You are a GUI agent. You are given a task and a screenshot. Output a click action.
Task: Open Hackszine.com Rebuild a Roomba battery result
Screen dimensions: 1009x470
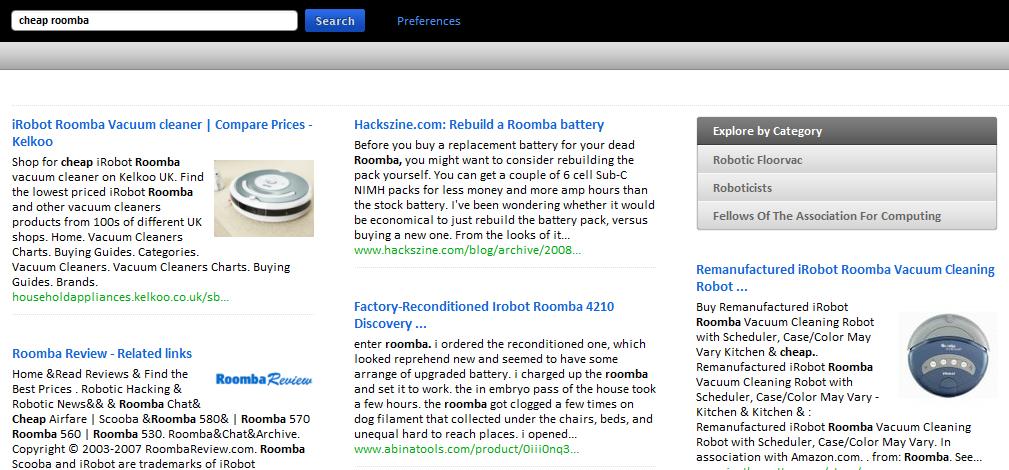[x=479, y=125]
